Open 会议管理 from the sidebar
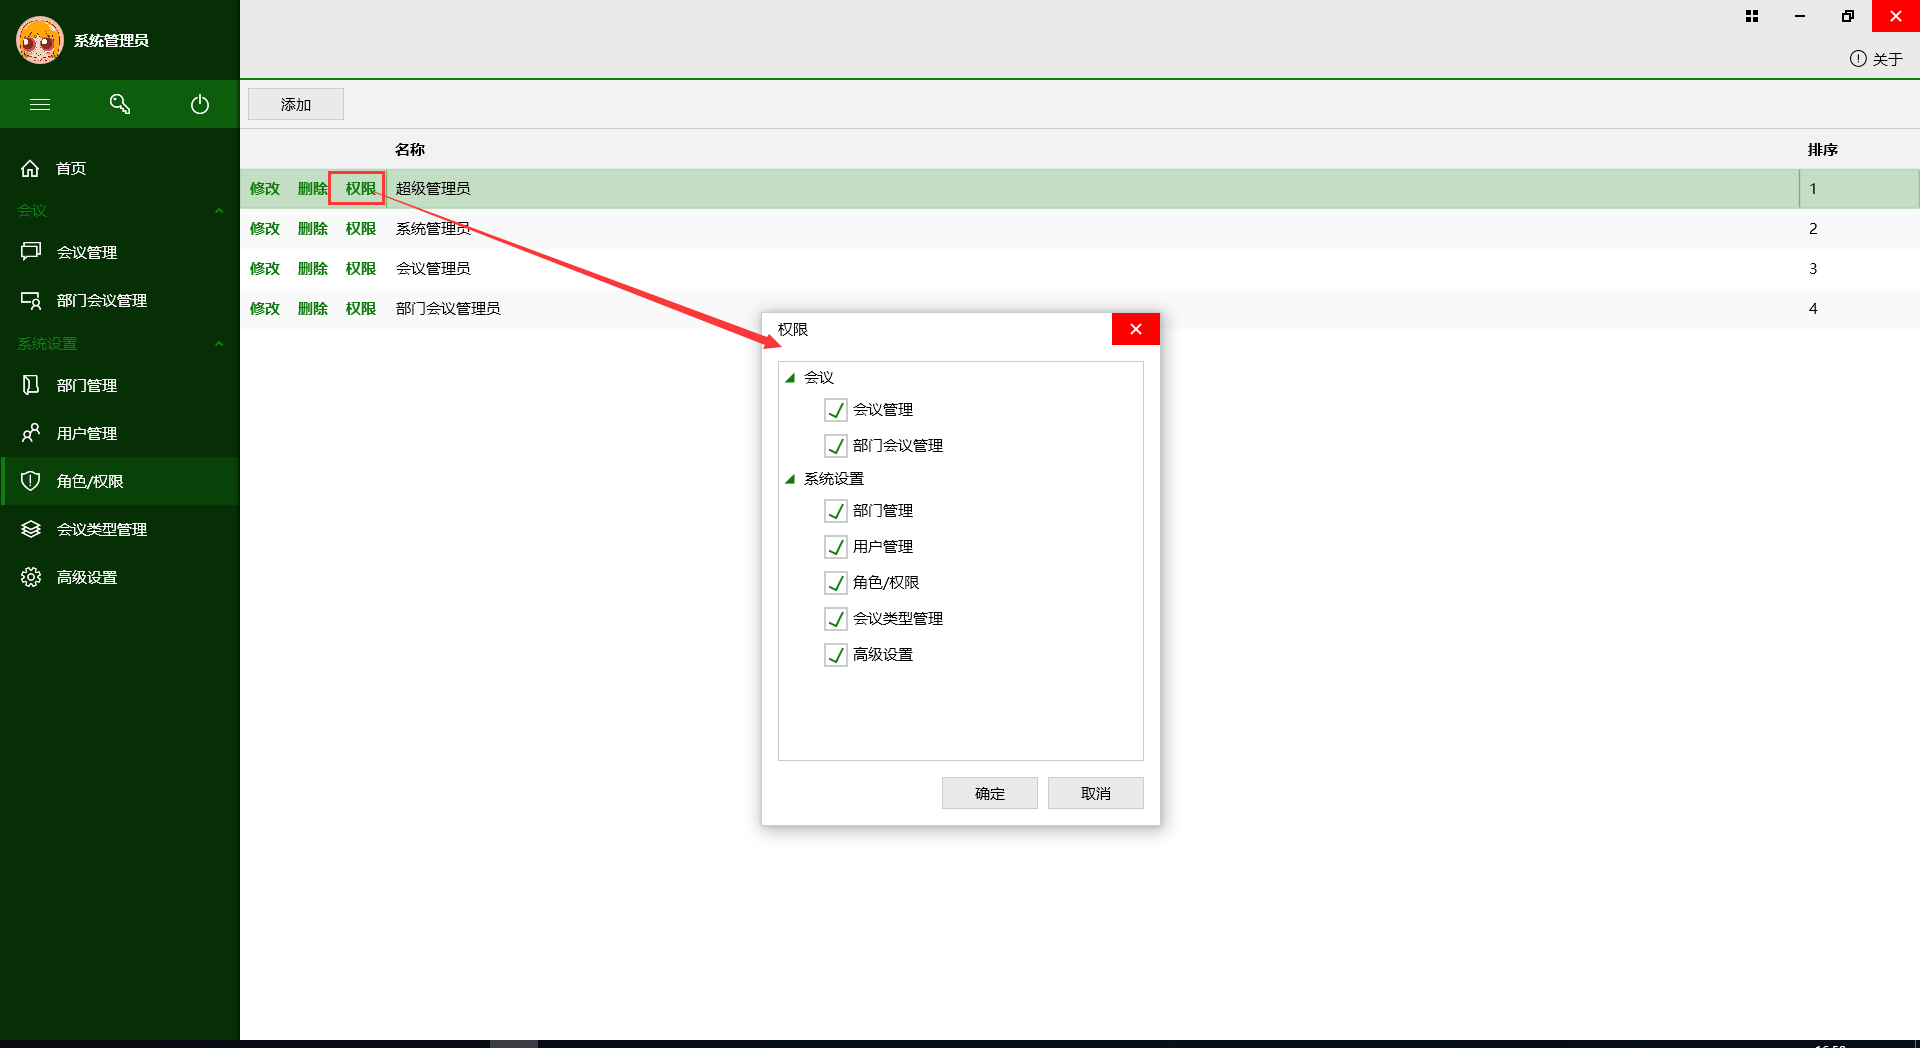Viewport: 1920px width, 1048px height. (x=86, y=252)
